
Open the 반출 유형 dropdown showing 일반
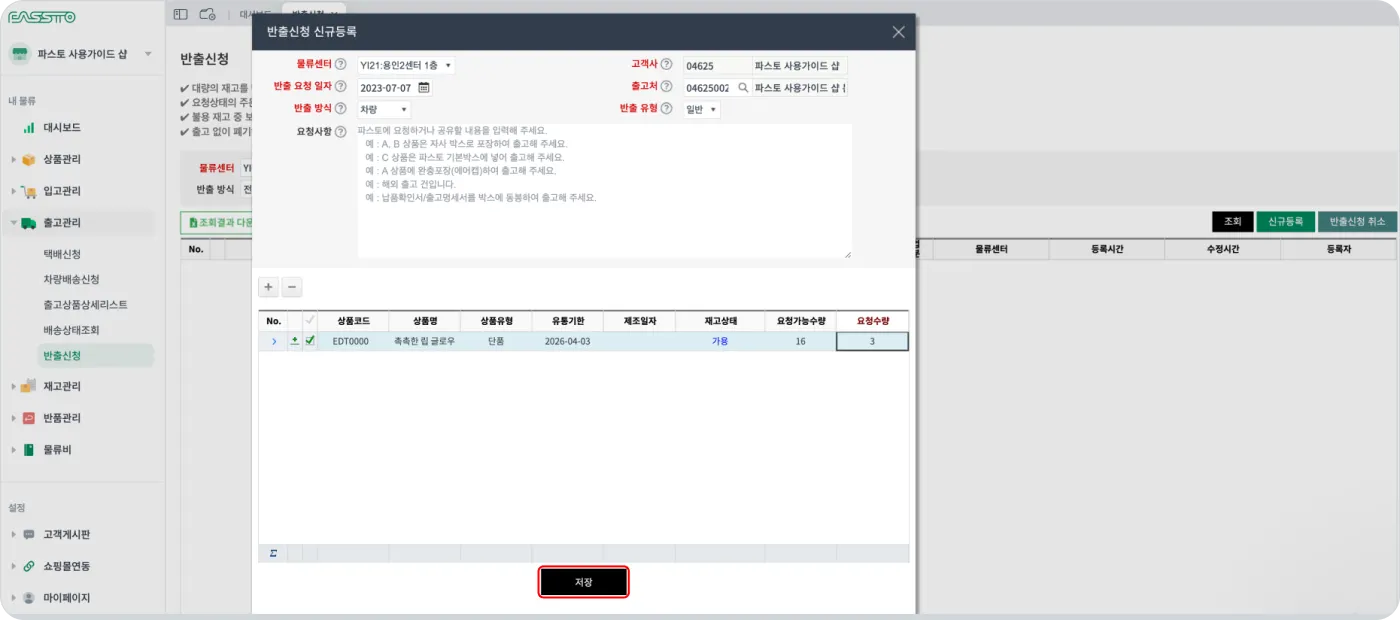click(702, 109)
